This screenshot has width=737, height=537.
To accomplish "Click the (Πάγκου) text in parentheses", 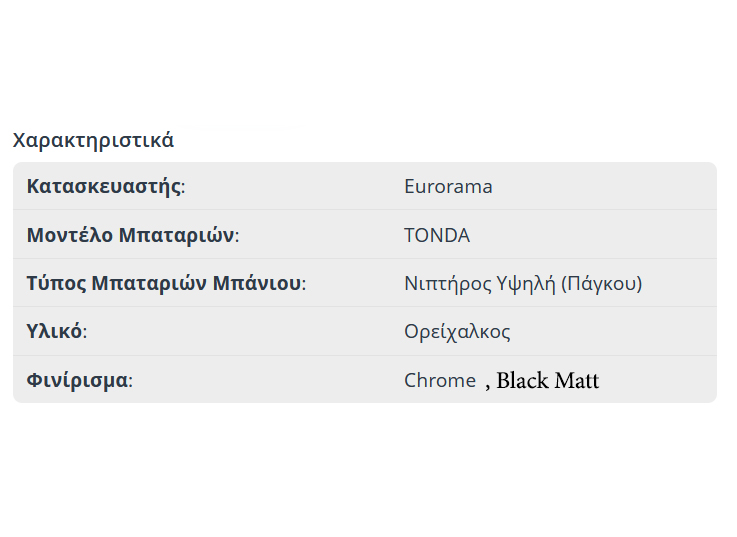I will (601, 284).
